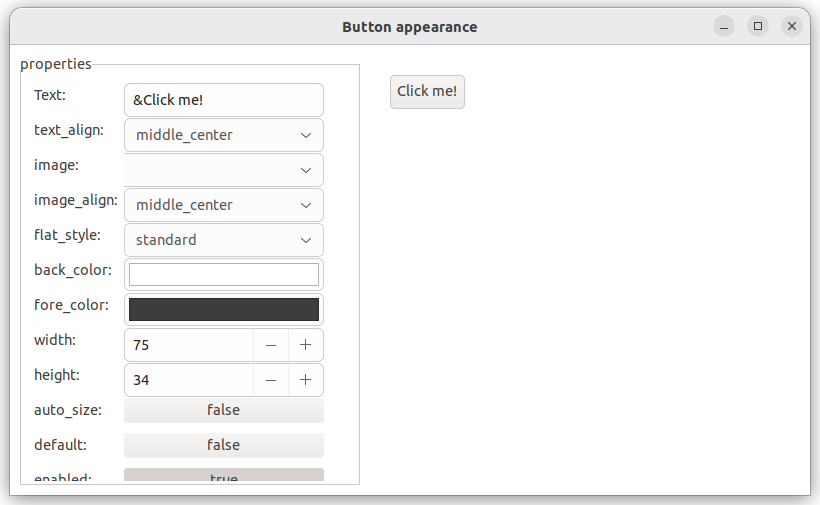Pick a color from back_color swatch
This screenshot has height=505, width=820.
coord(223,275)
